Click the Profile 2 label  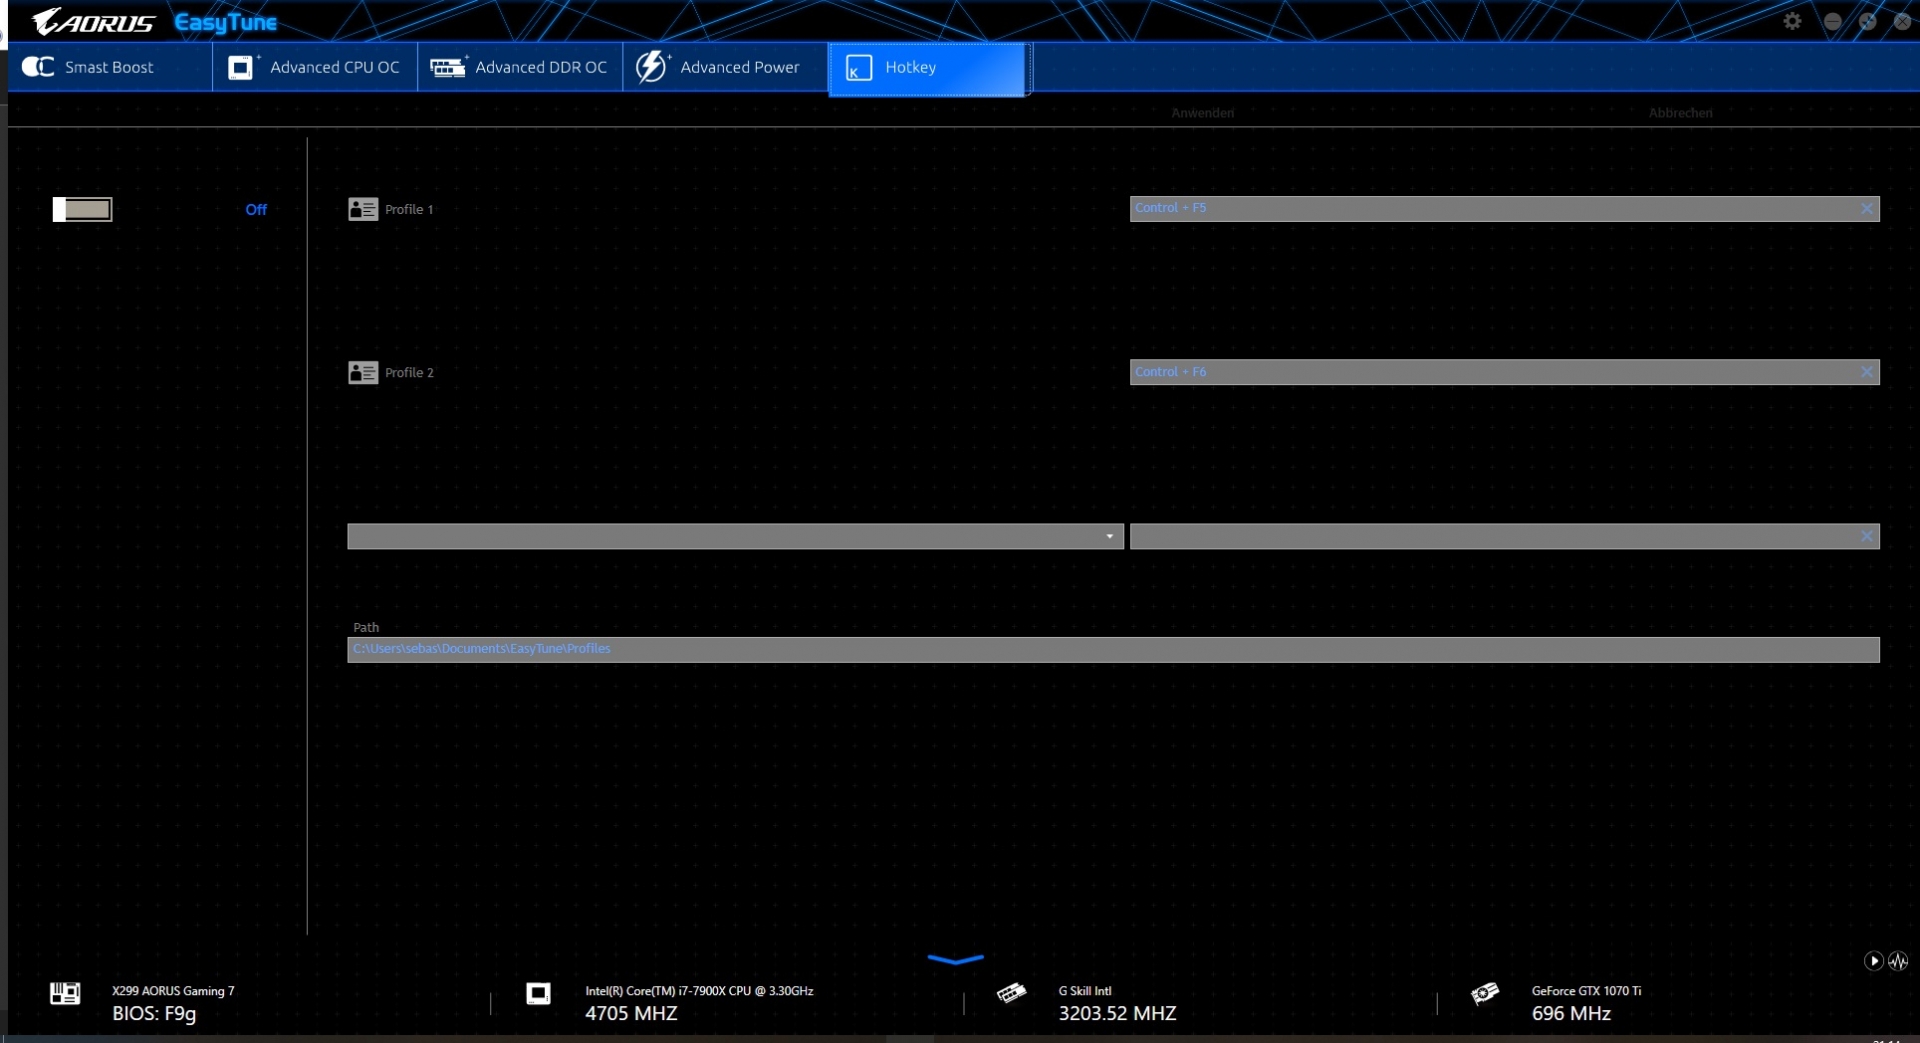coord(409,372)
